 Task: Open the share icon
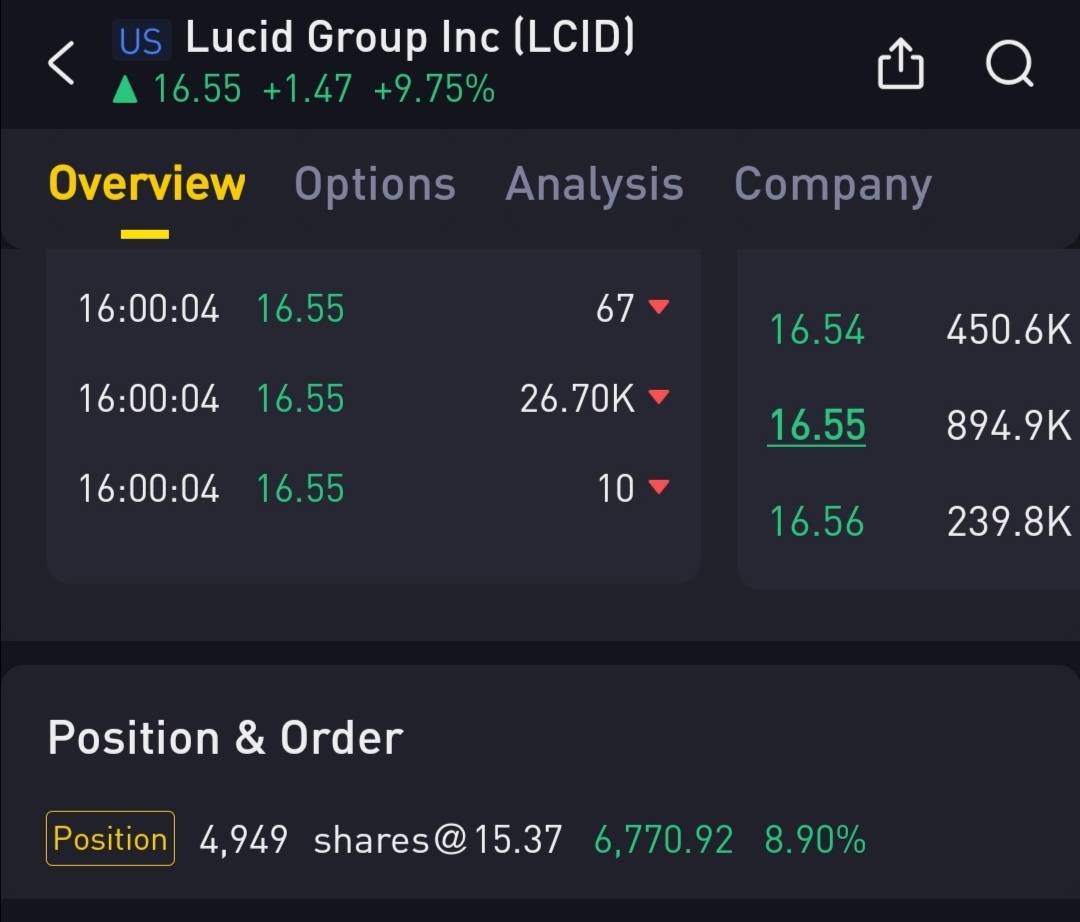[x=900, y=64]
